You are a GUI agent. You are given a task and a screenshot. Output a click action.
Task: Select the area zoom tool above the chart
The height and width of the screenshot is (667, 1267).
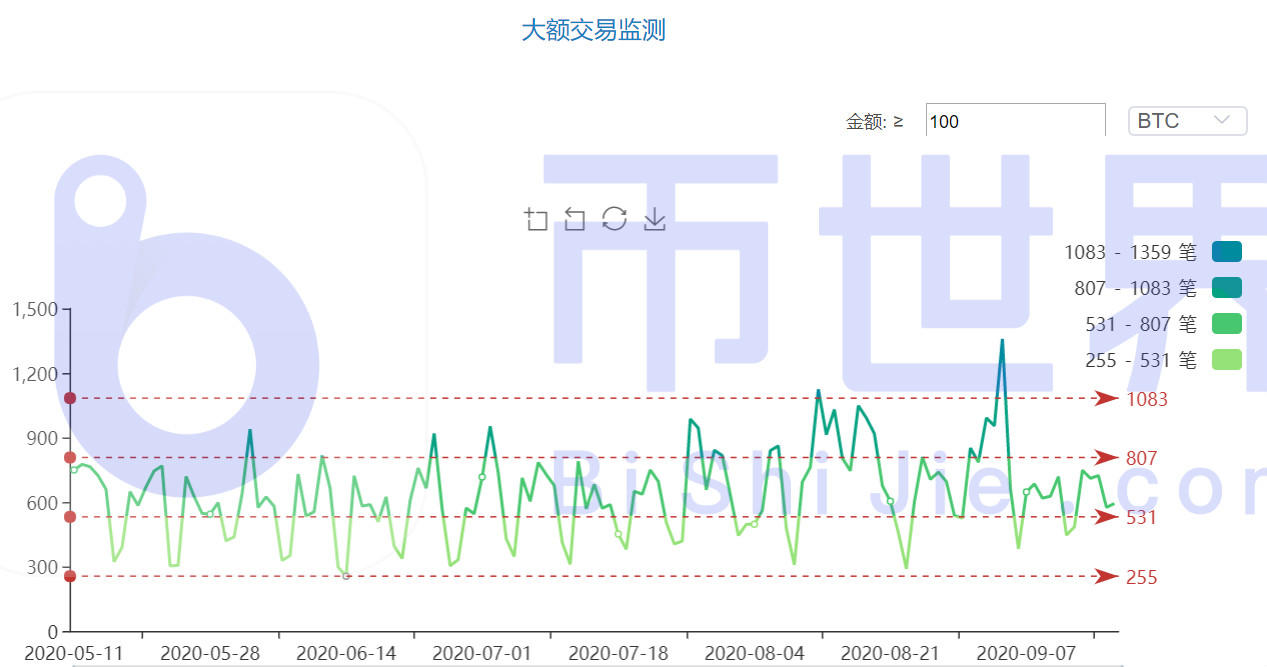point(537,219)
